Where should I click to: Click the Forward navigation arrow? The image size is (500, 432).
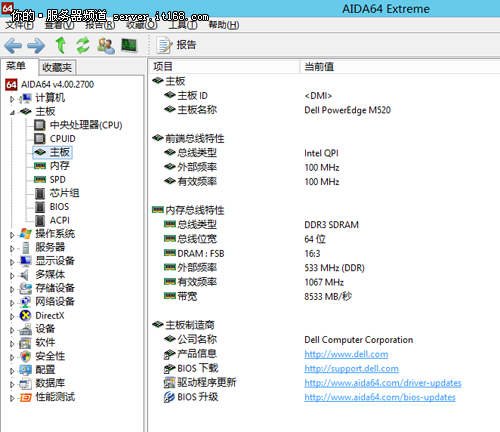click(x=36, y=46)
